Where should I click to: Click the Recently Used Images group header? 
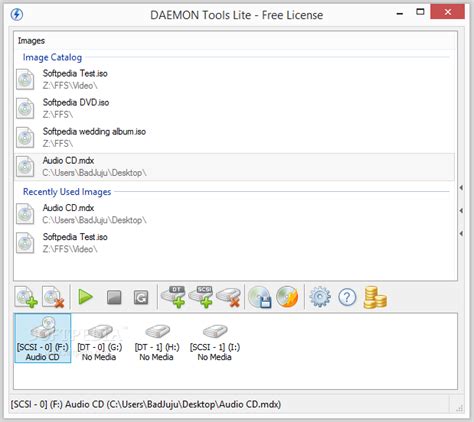[x=67, y=192]
